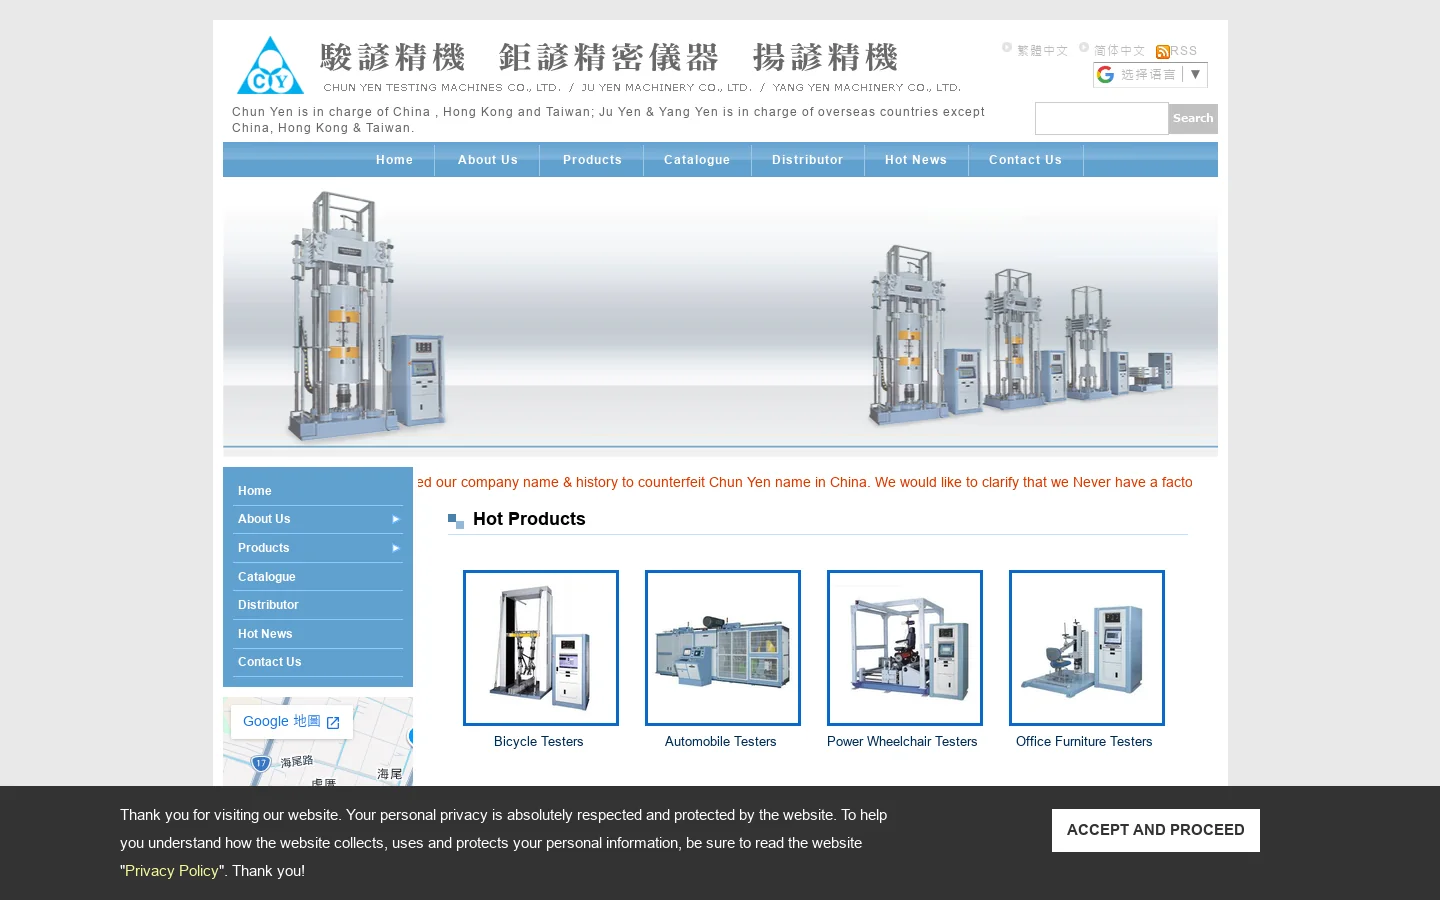The height and width of the screenshot is (900, 1440).
Task: Click the scrolling counterfeit warning notice text
Action: click(x=805, y=482)
